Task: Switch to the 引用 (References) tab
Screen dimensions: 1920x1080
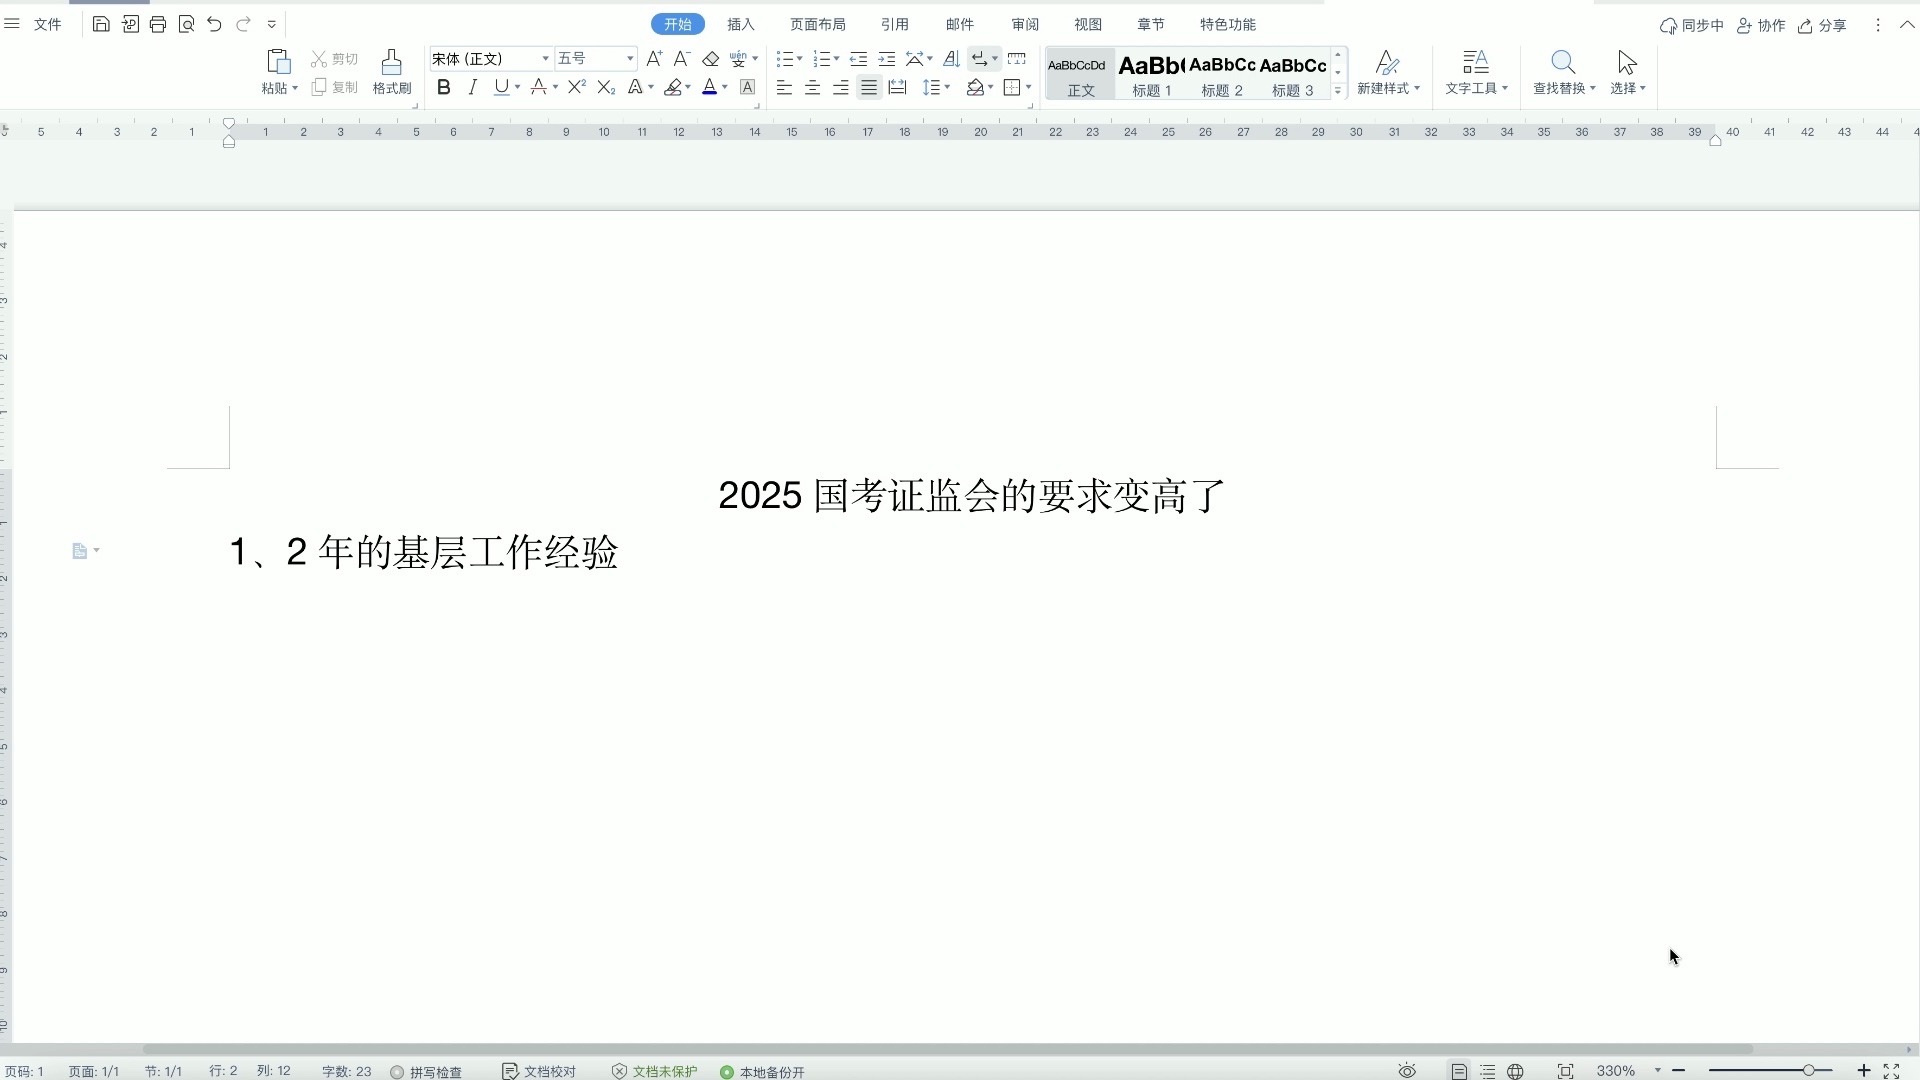Action: (895, 24)
